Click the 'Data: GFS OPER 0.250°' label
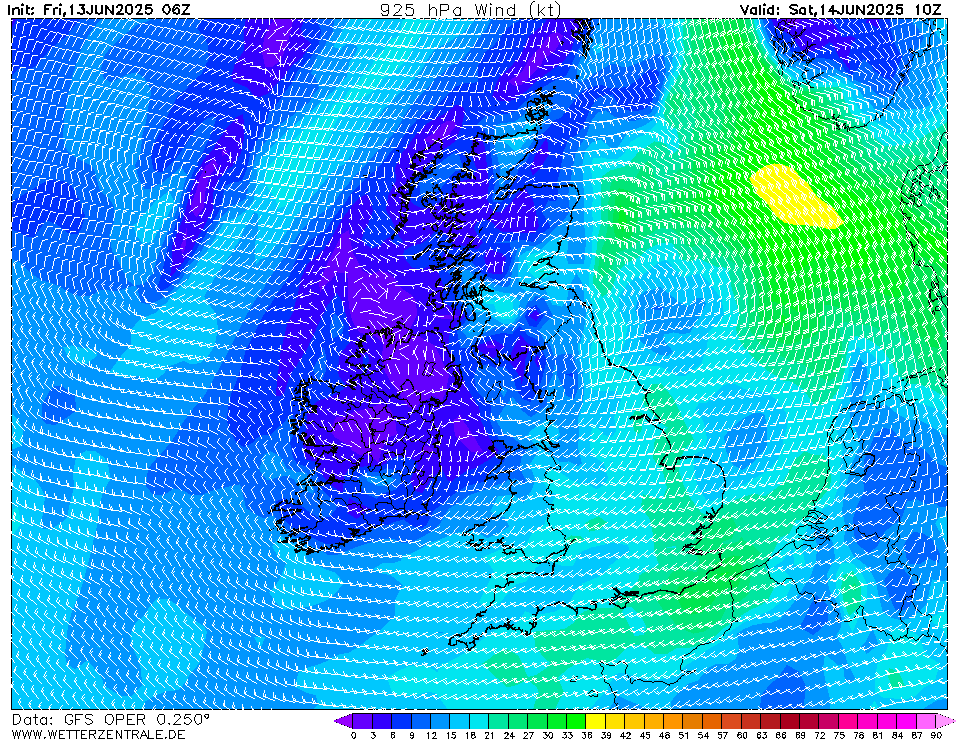Screen dimensions: 959x741 (x=111, y=720)
